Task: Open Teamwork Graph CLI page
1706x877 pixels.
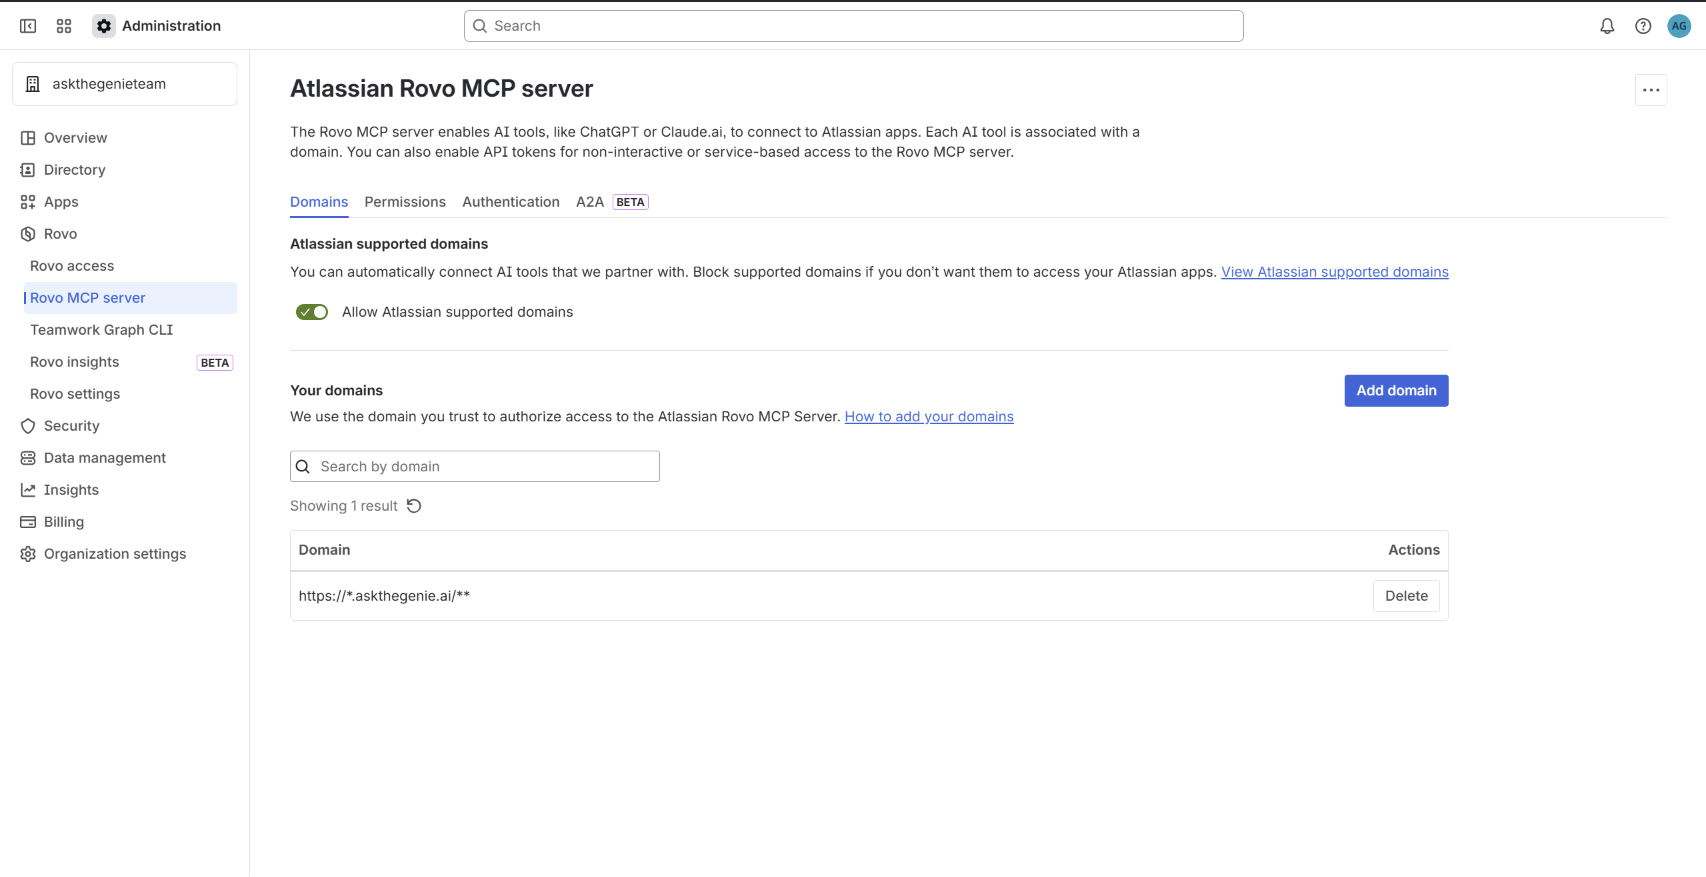Action: (130, 330)
